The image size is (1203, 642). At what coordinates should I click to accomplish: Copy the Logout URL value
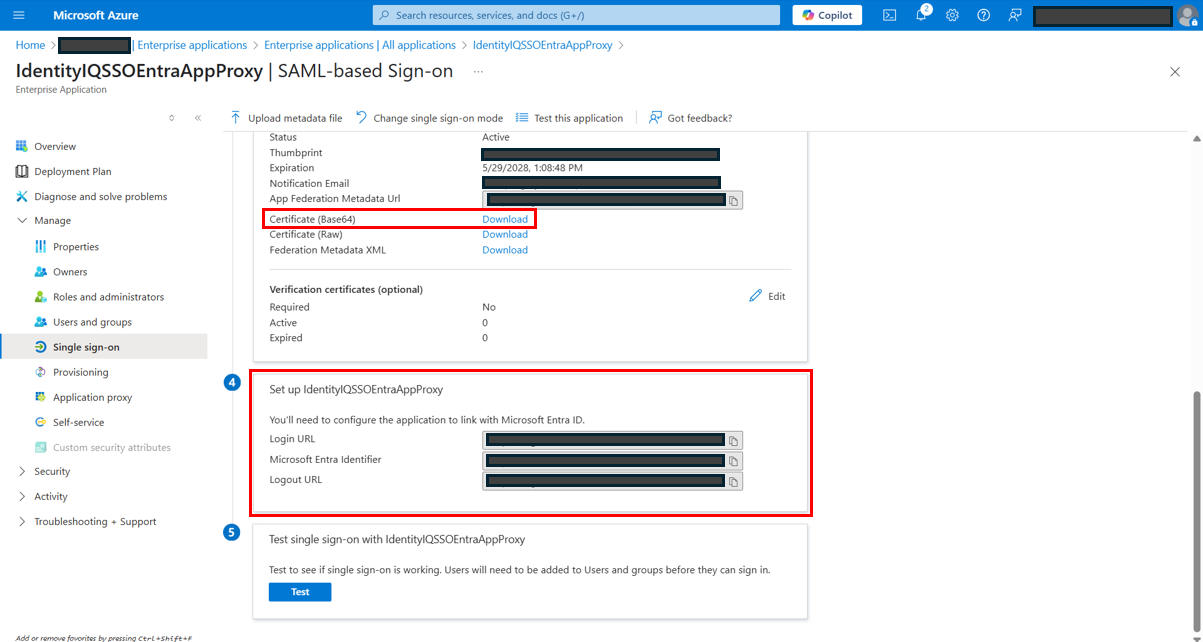click(733, 481)
